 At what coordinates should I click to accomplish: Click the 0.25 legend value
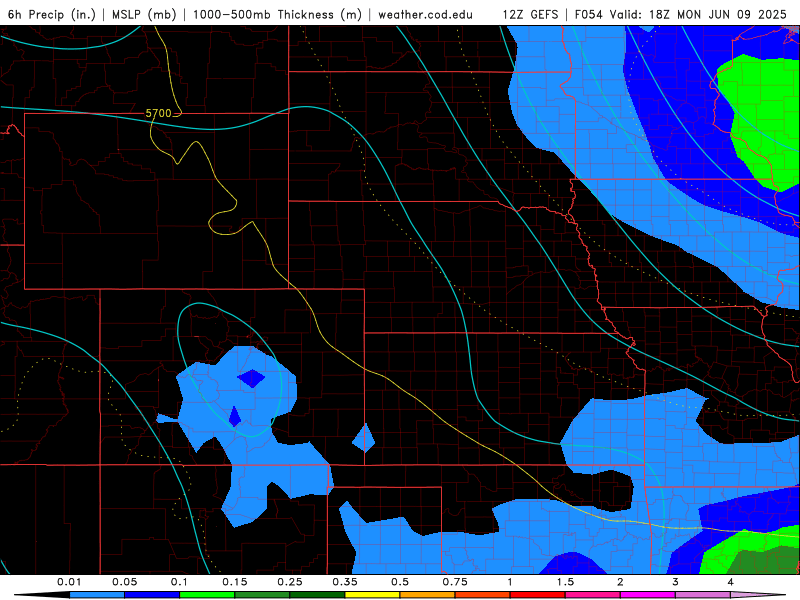pyautogui.click(x=290, y=582)
